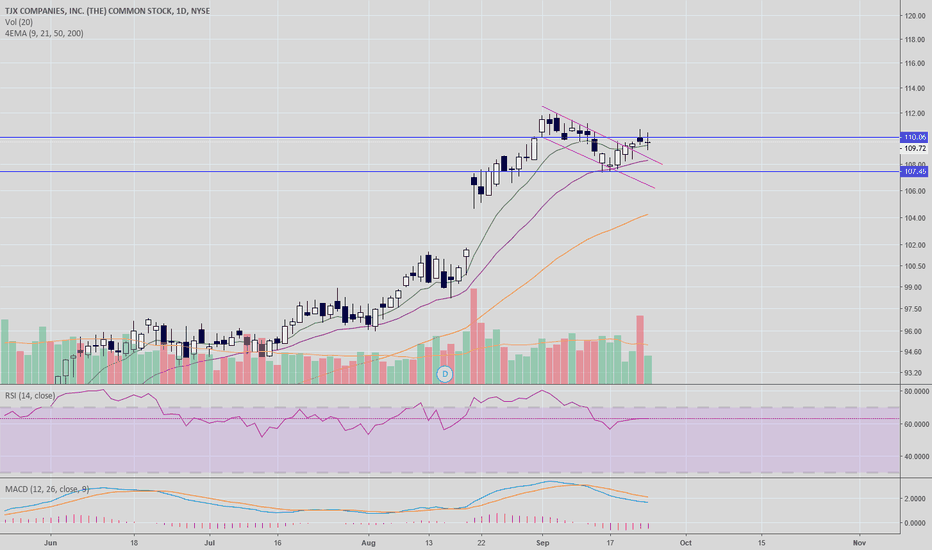Select the TJX Companies chart title
Image resolution: width=932 pixels, height=550 pixels.
coord(107,11)
